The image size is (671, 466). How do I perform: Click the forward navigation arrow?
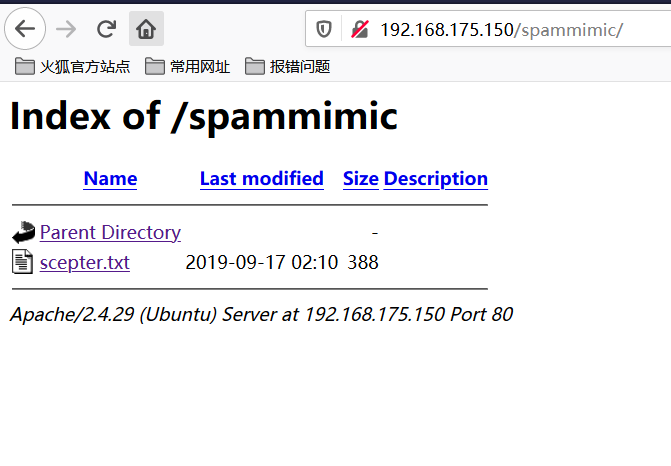[x=66, y=28]
